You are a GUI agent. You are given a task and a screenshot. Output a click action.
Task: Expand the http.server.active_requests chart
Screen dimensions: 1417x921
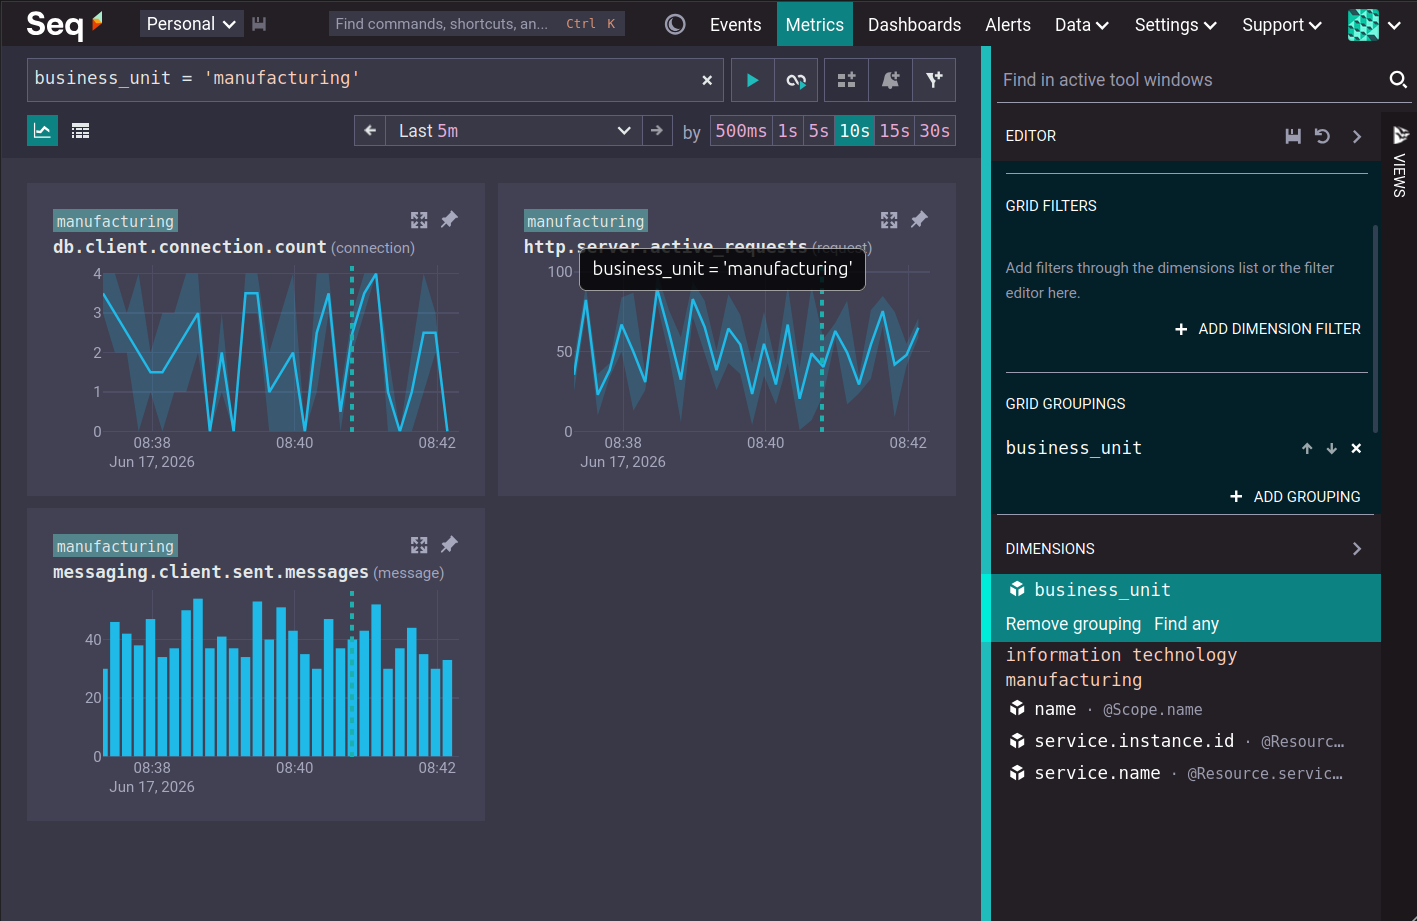(x=889, y=220)
